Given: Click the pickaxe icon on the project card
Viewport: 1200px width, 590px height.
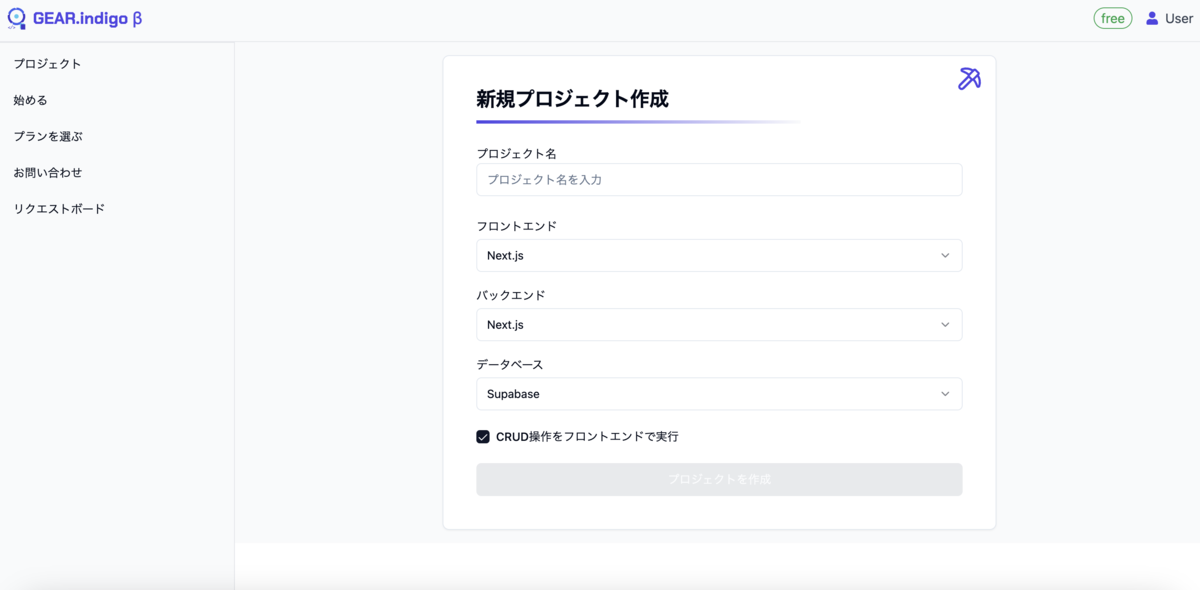Looking at the screenshot, I should tap(969, 78).
